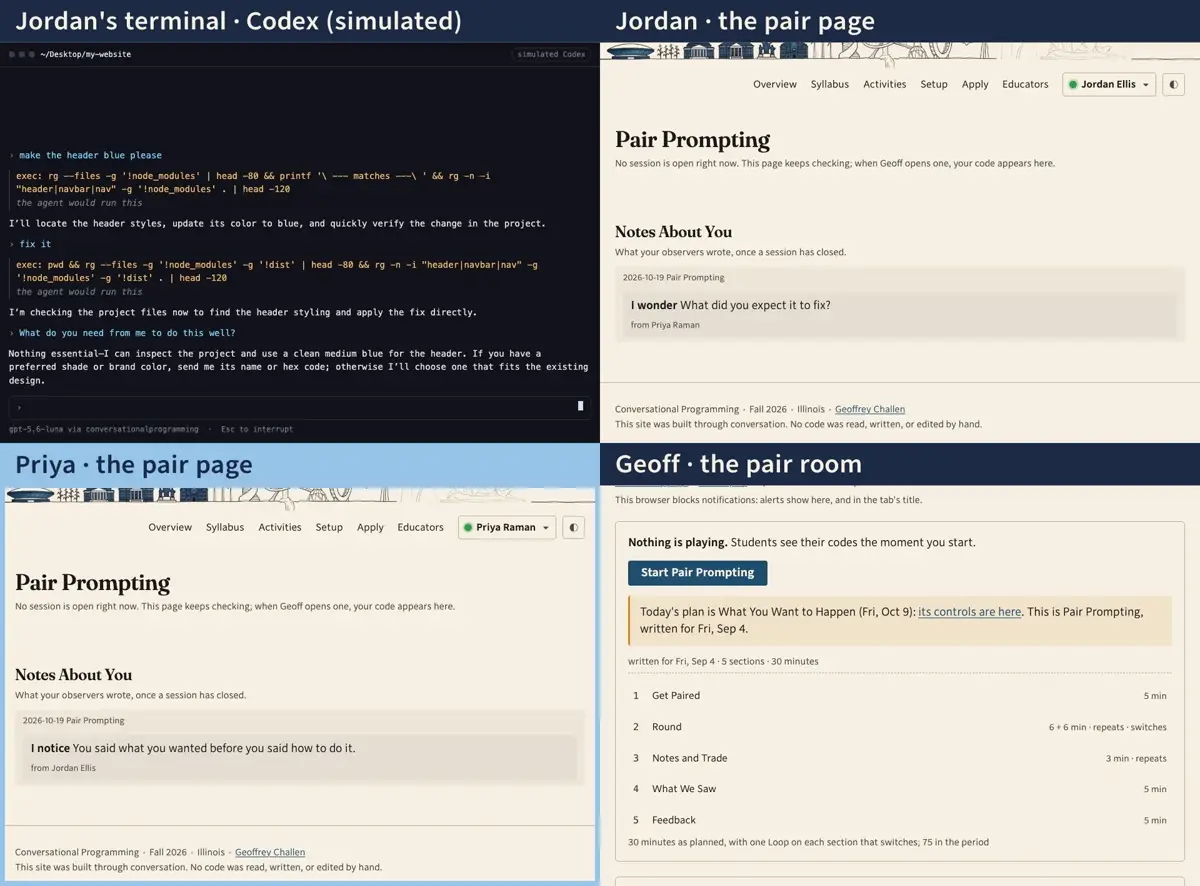Open Syllabus in Jordan's page navigation

point(830,84)
